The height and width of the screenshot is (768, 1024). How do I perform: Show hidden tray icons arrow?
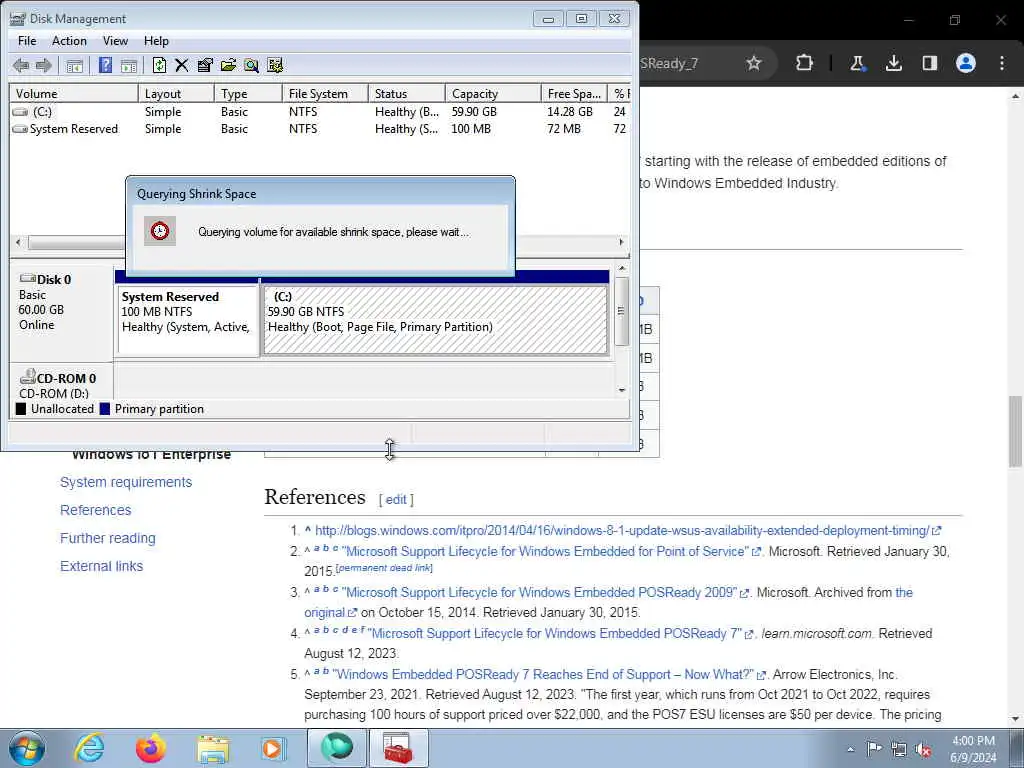click(x=850, y=749)
